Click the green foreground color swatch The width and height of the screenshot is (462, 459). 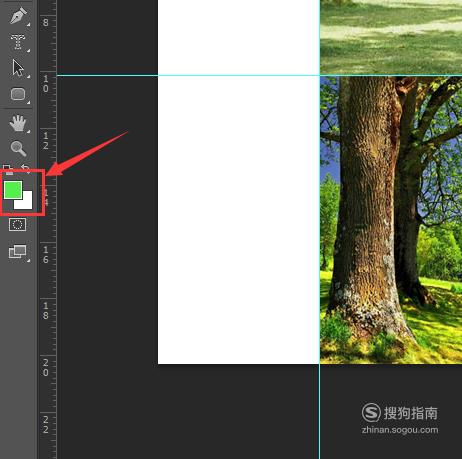point(13,190)
